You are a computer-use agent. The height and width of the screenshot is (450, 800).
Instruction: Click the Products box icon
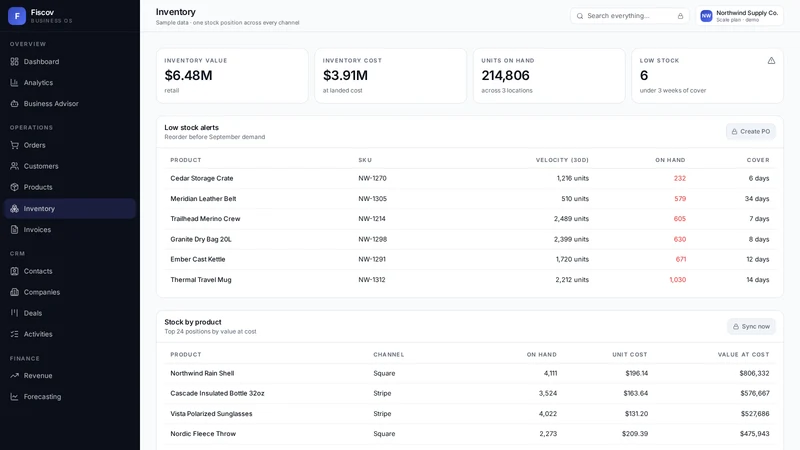(x=14, y=187)
